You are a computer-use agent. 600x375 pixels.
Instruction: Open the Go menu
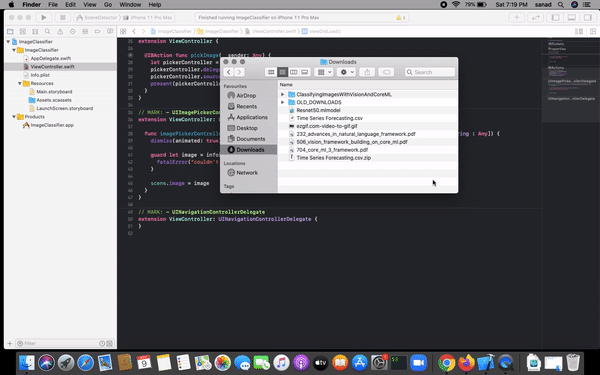[108, 5]
